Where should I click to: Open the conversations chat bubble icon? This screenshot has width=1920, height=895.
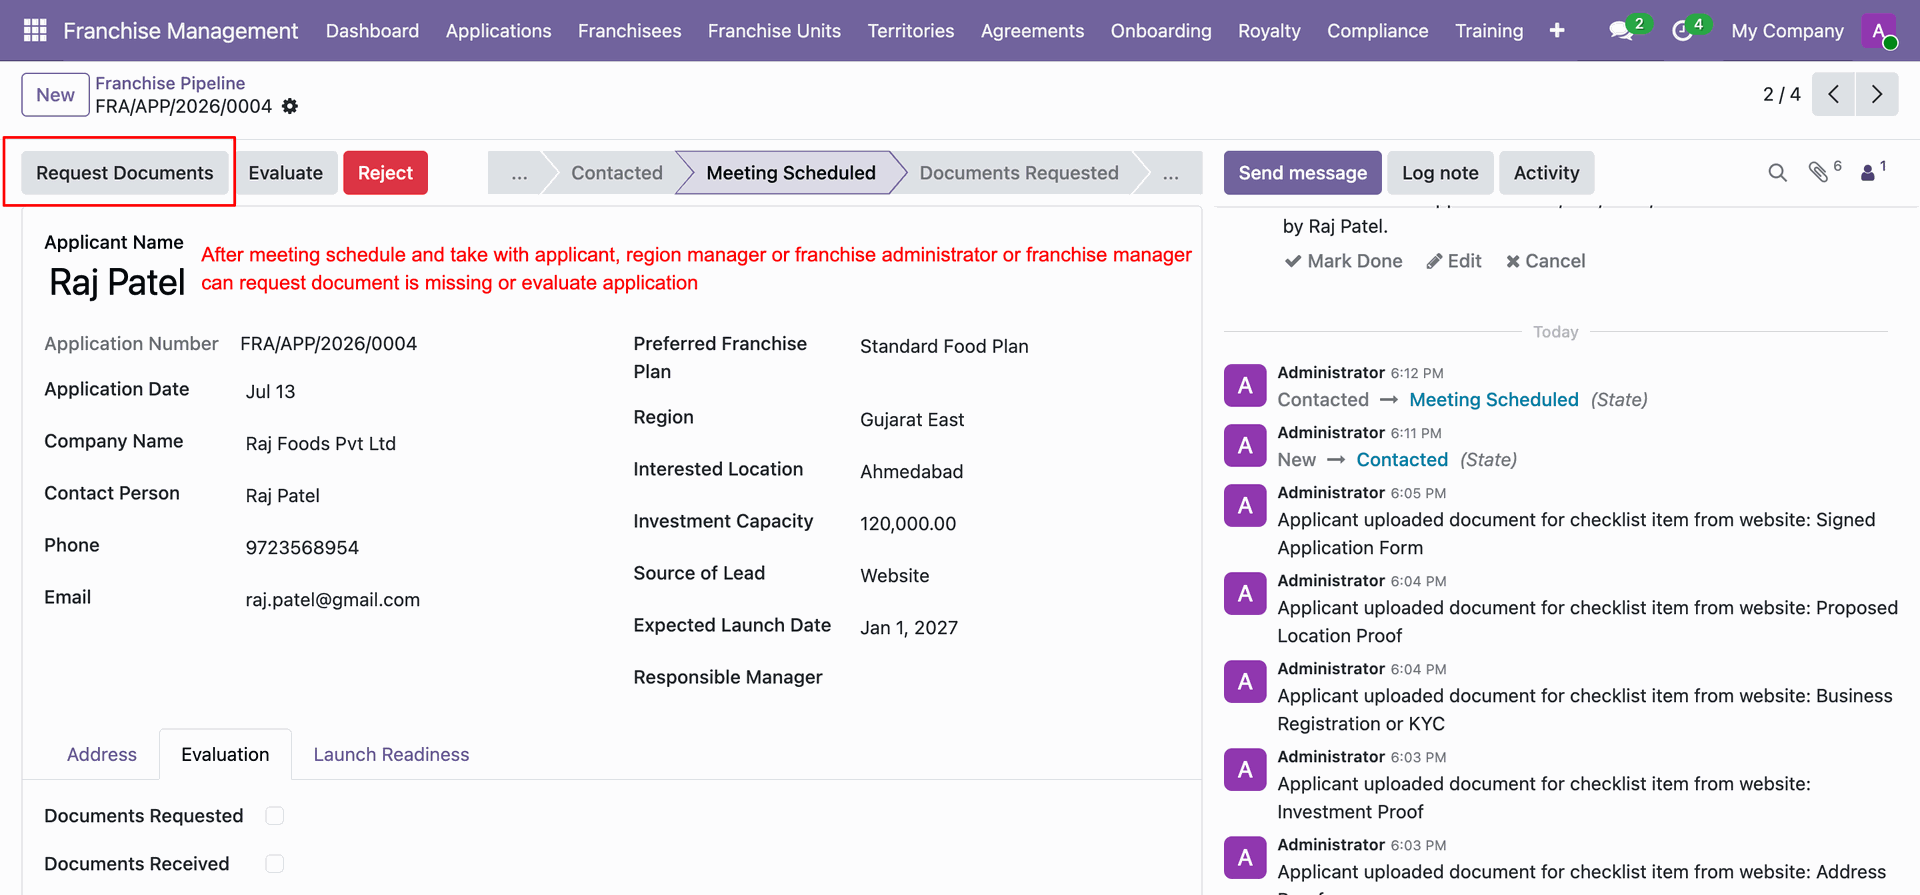(1621, 31)
